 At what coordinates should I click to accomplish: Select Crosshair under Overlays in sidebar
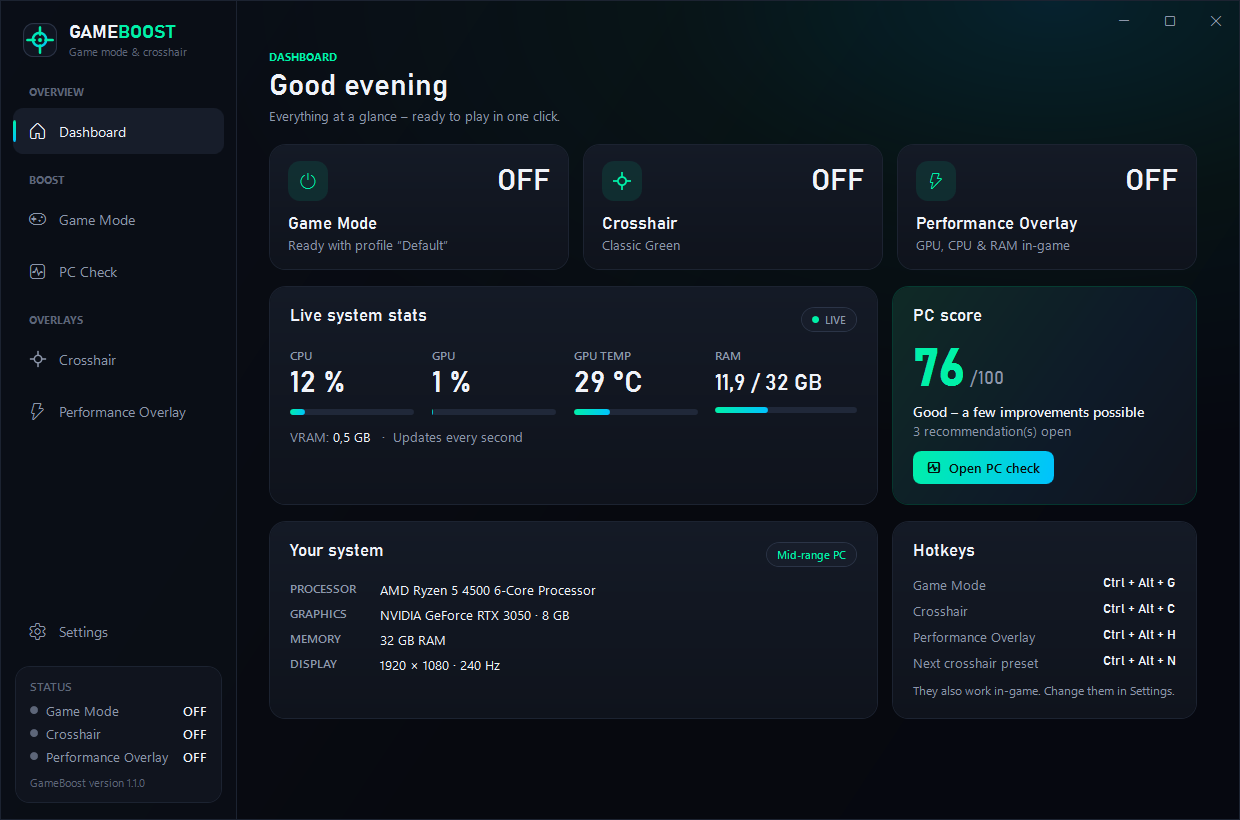point(118,359)
